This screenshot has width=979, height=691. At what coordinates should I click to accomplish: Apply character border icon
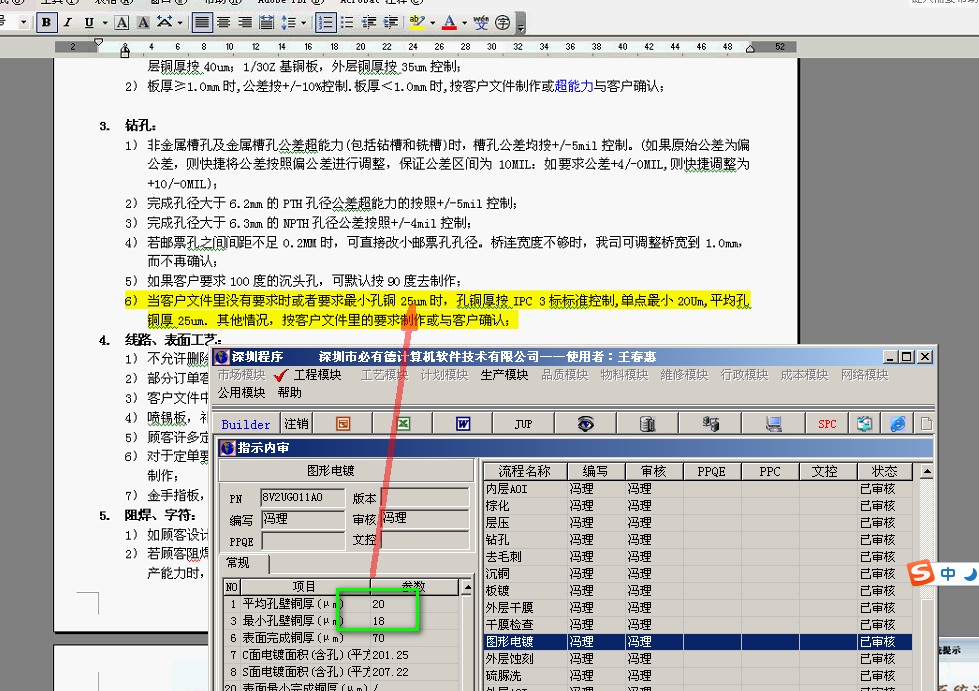point(122,23)
